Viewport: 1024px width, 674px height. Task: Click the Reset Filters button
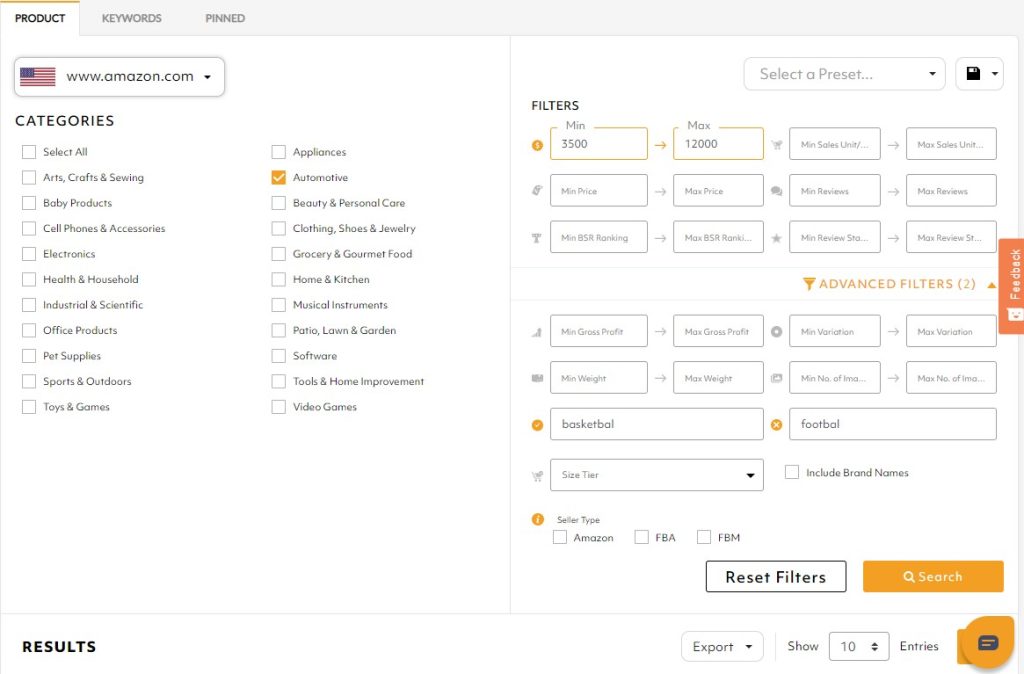775,577
